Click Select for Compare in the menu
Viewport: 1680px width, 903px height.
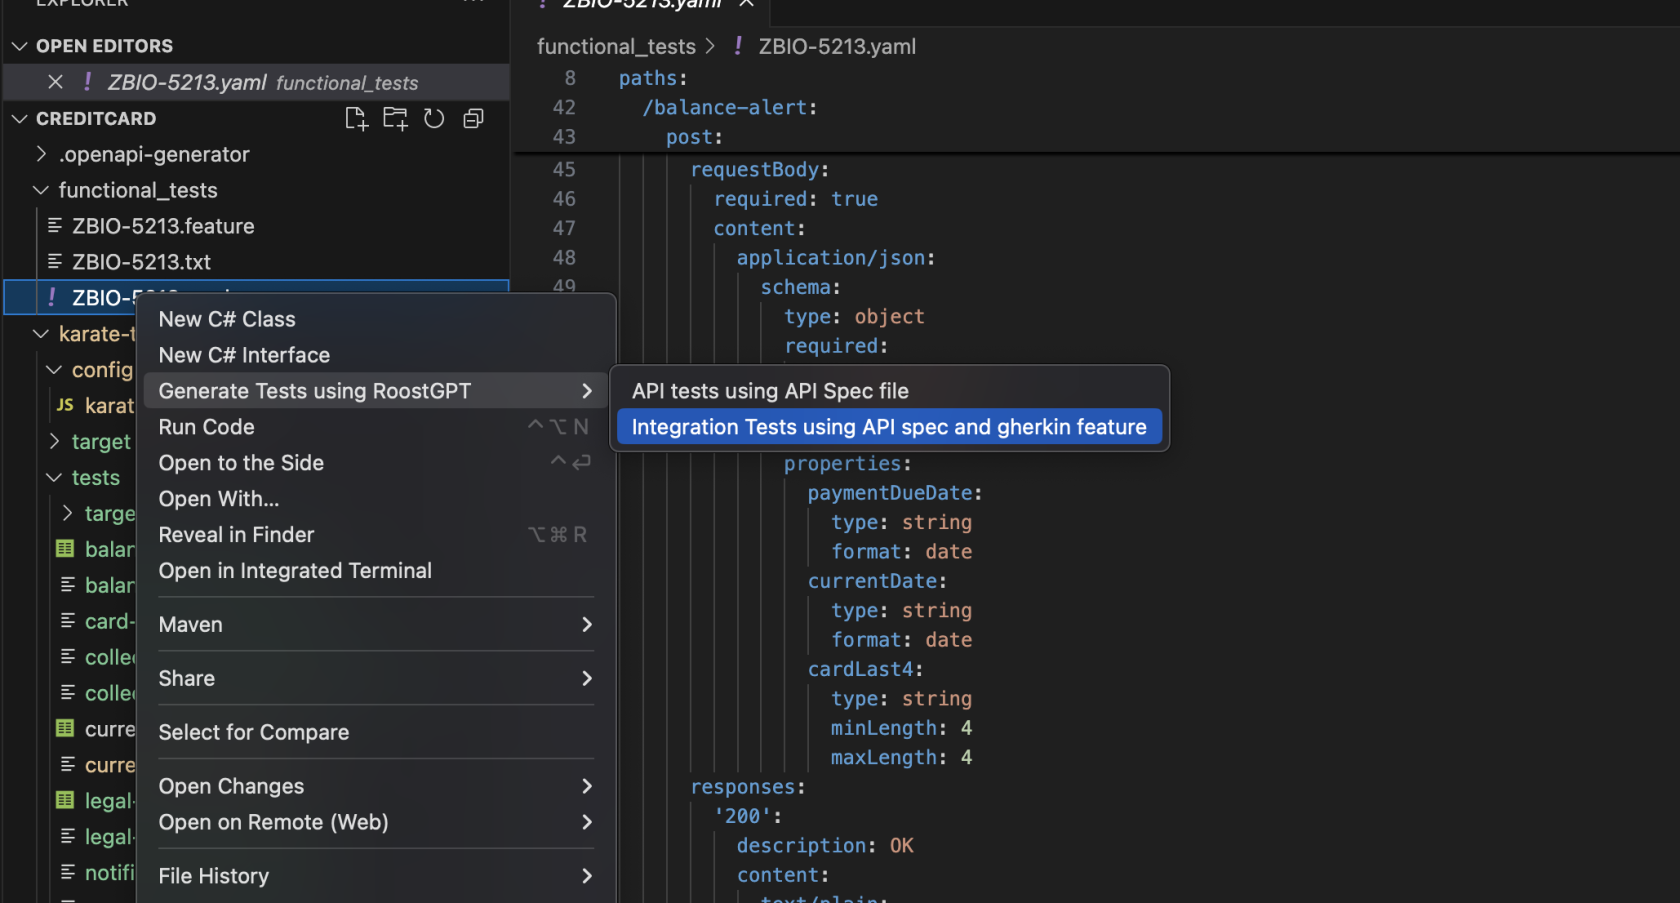[x=254, y=732]
